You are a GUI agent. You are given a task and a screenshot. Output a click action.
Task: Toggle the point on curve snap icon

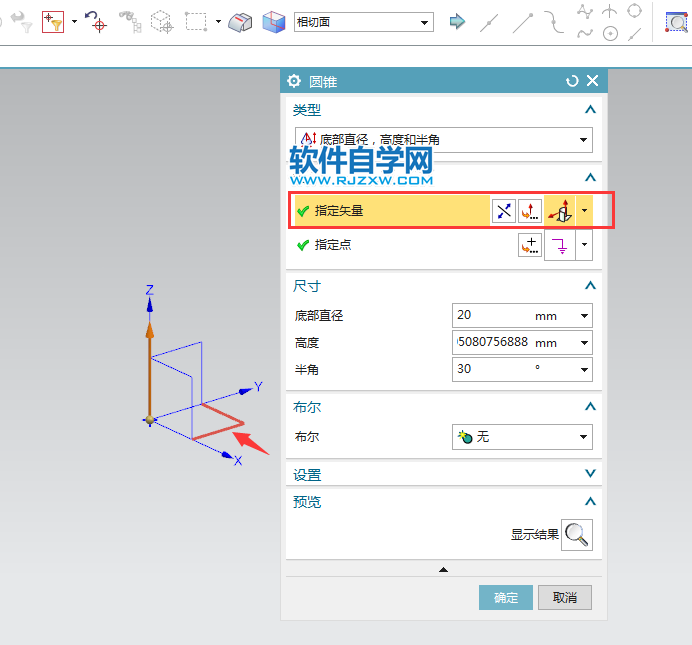coord(585,34)
